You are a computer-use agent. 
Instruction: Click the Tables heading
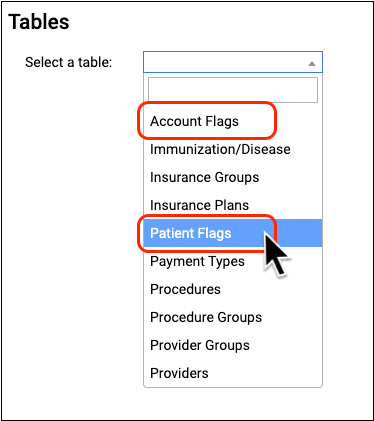tap(39, 22)
